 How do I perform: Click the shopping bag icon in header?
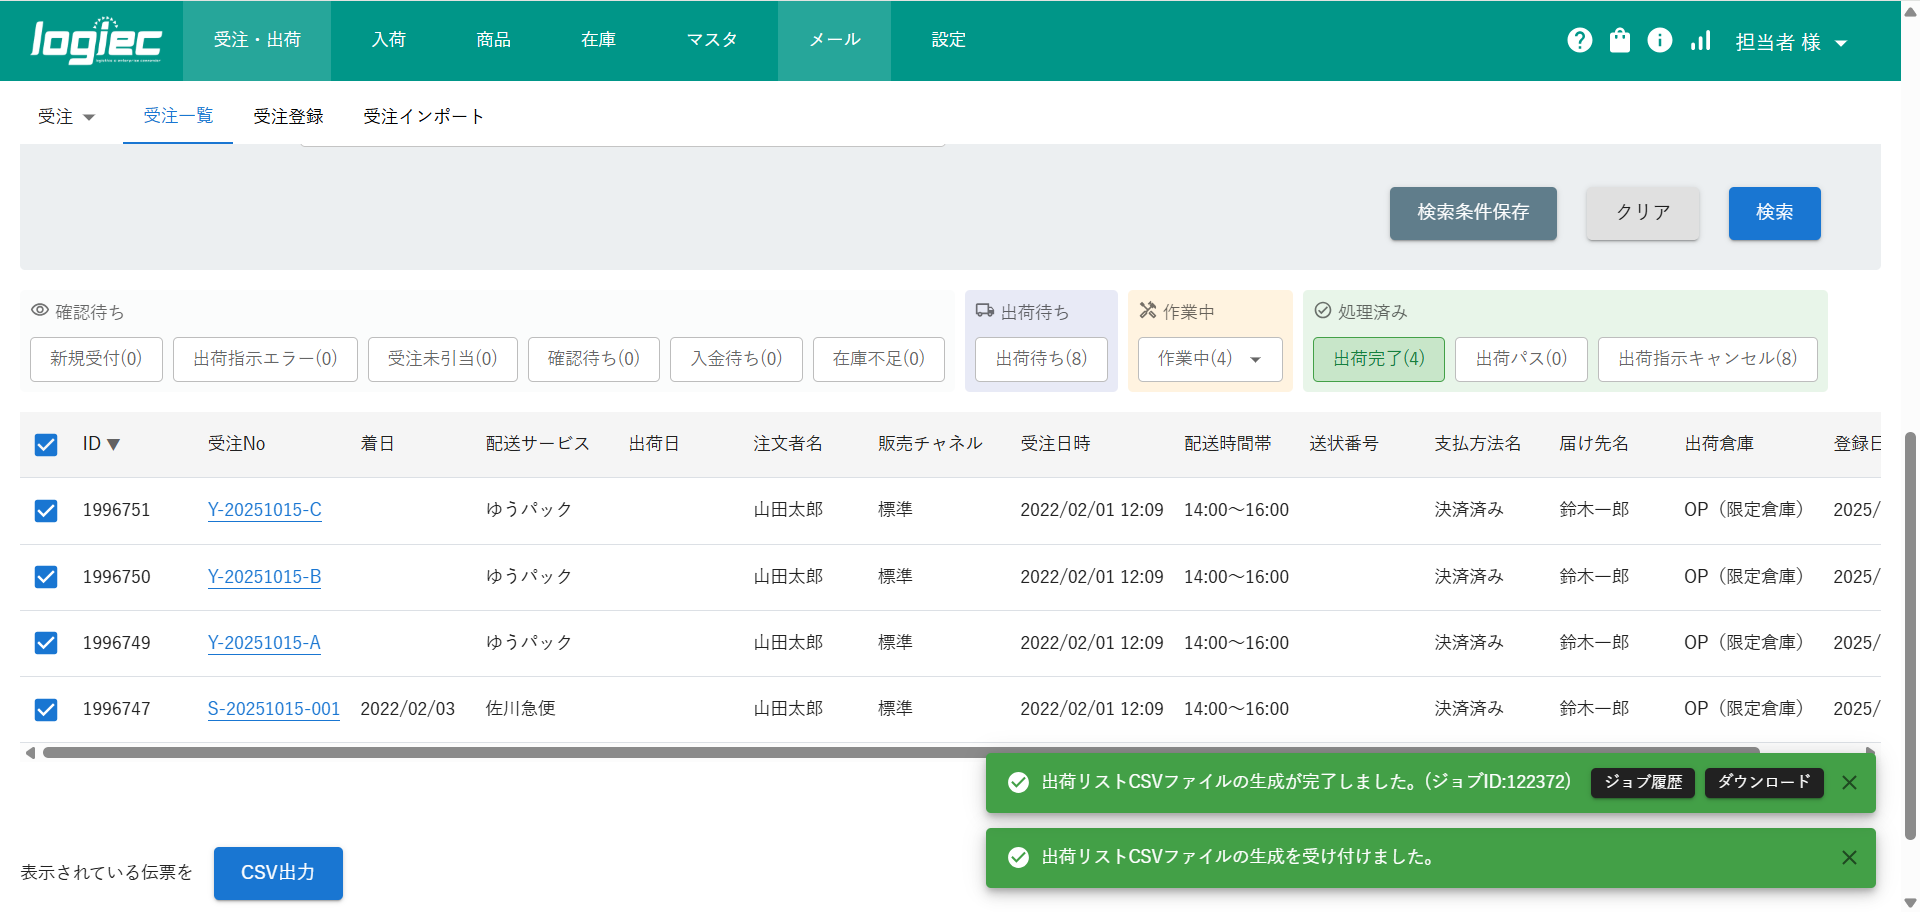[1619, 40]
